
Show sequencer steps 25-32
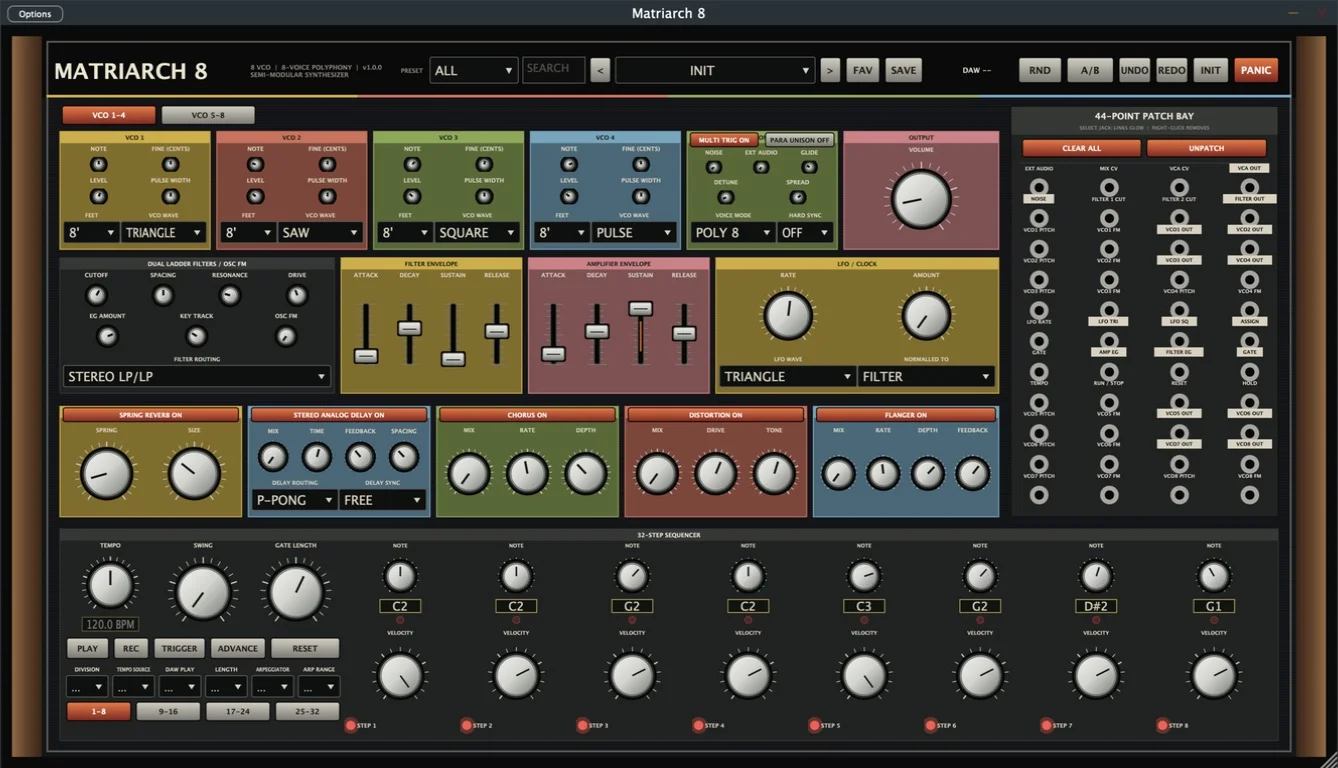point(308,712)
